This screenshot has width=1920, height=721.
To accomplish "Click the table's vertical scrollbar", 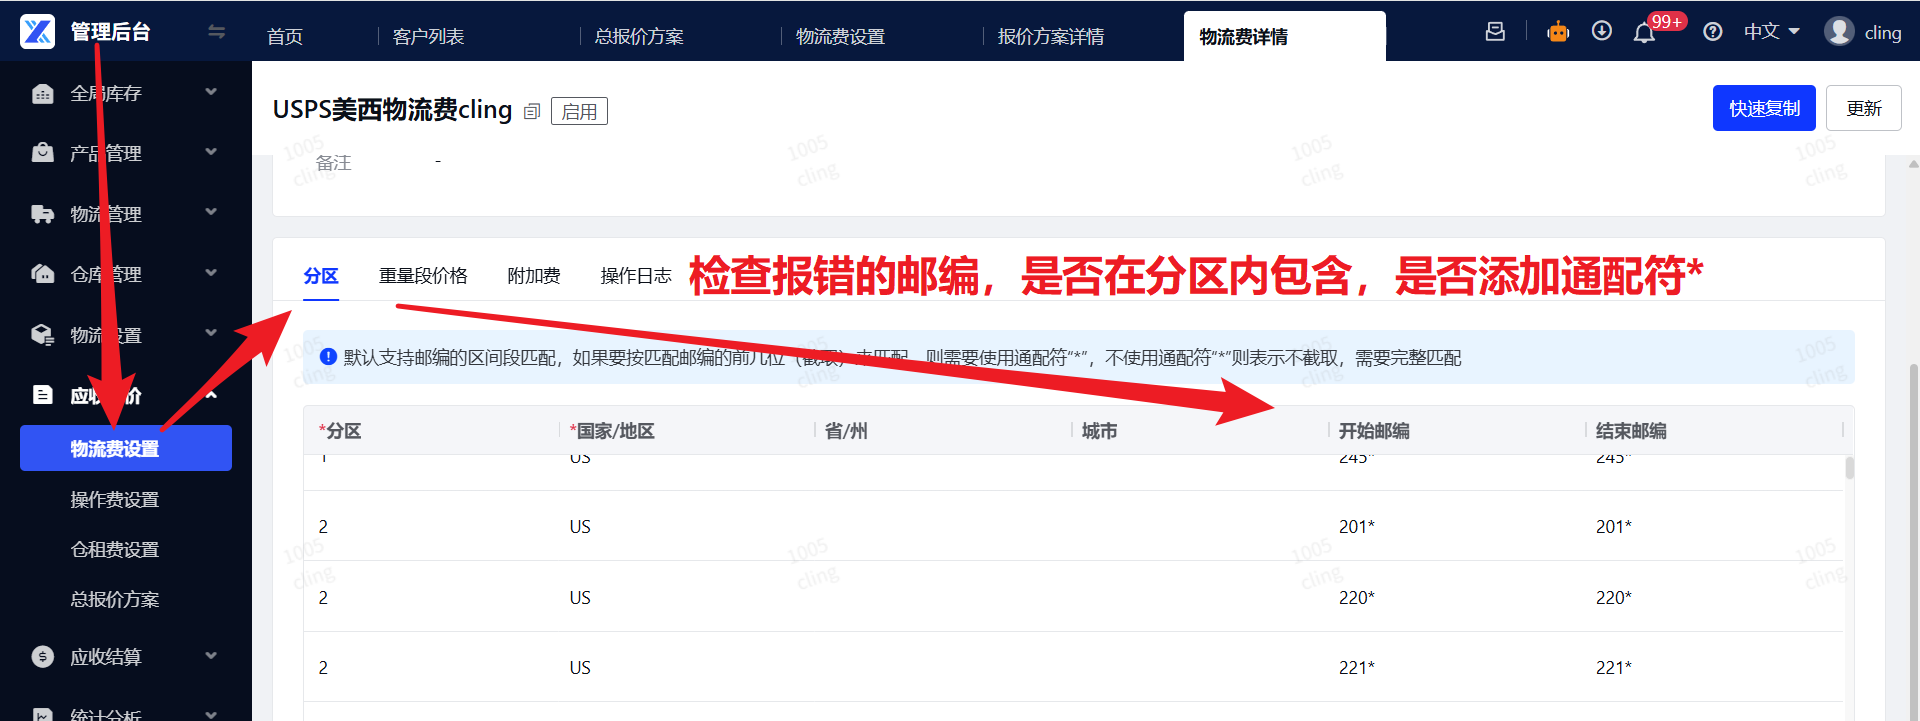I will [1850, 468].
